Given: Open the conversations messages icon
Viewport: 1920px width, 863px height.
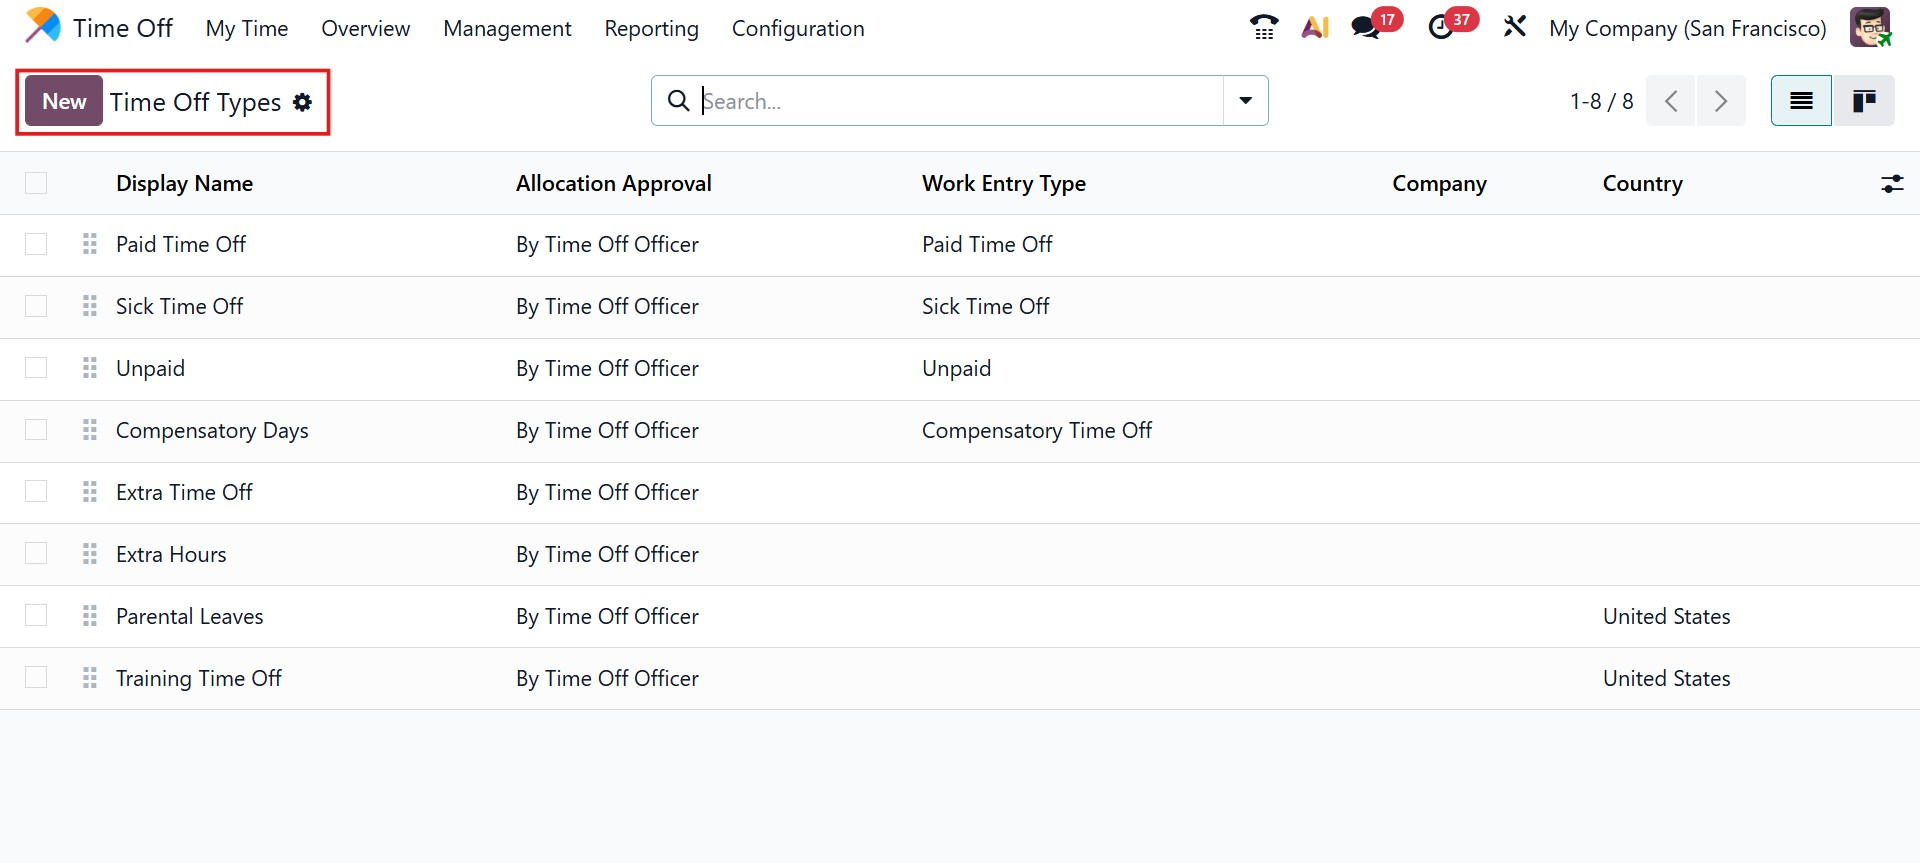Looking at the screenshot, I should (1366, 27).
